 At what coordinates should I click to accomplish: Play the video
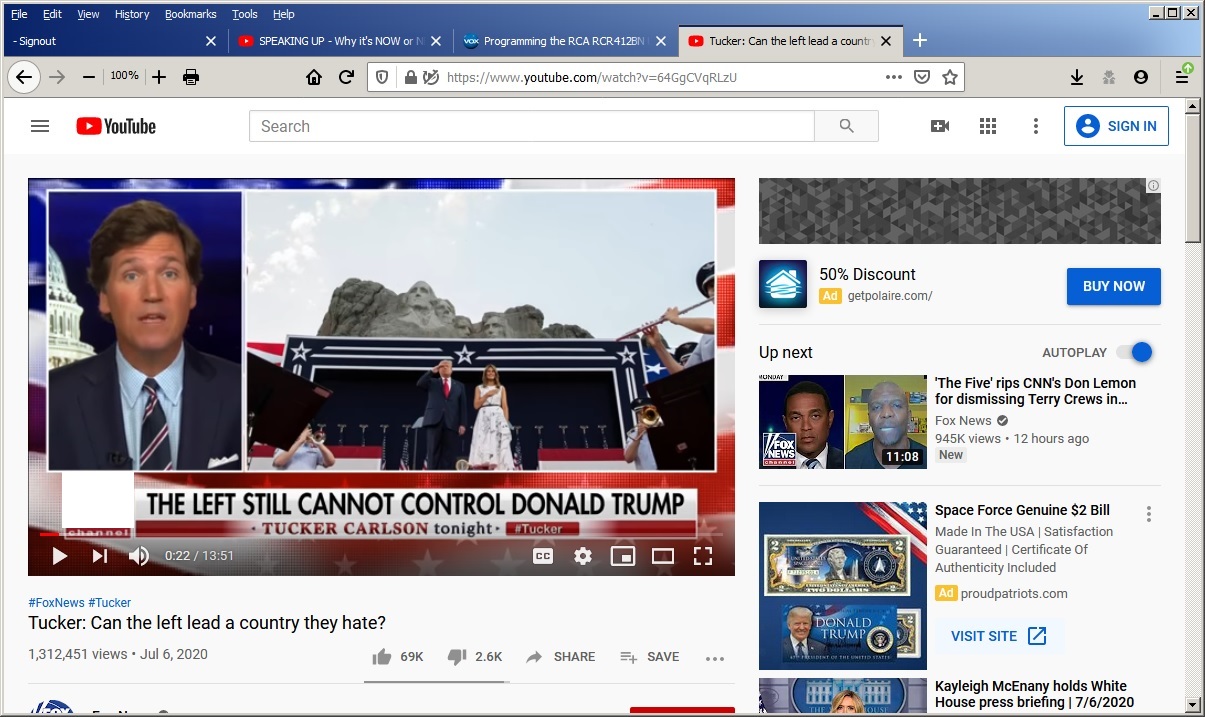pyautogui.click(x=59, y=556)
